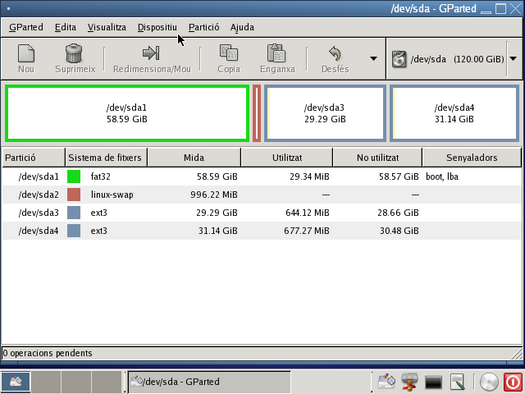Open the Partició menu
This screenshot has height=394, width=525.
tap(204, 27)
